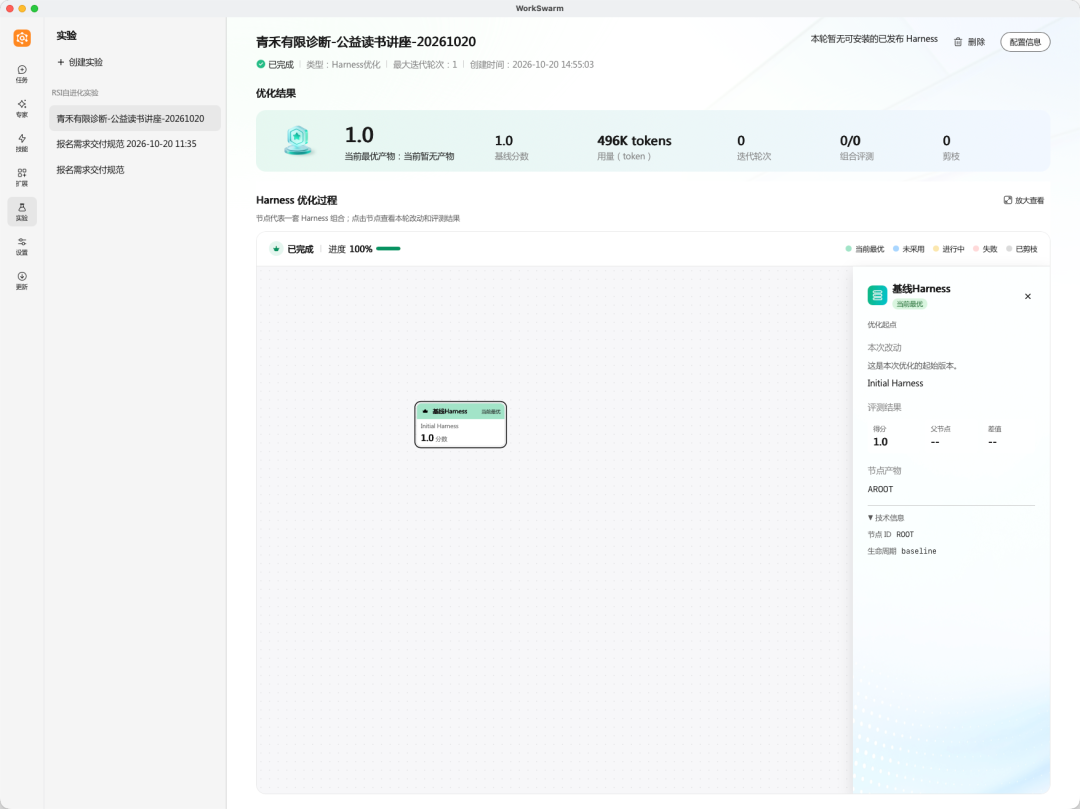This screenshot has width=1080, height=809.
Task: Click the orange WorkSwarm logo icon
Action: point(22,38)
